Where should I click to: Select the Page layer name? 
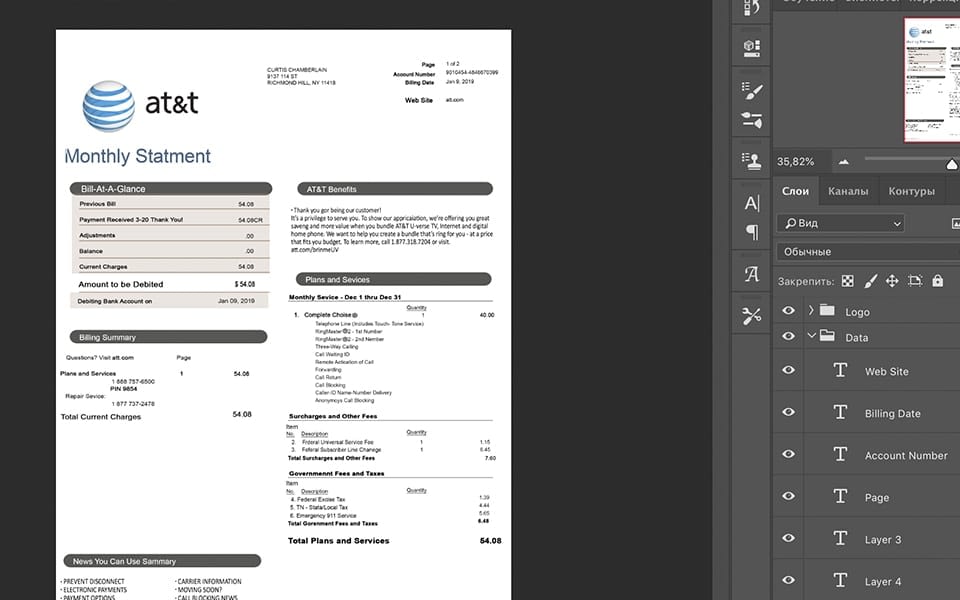[x=877, y=498]
